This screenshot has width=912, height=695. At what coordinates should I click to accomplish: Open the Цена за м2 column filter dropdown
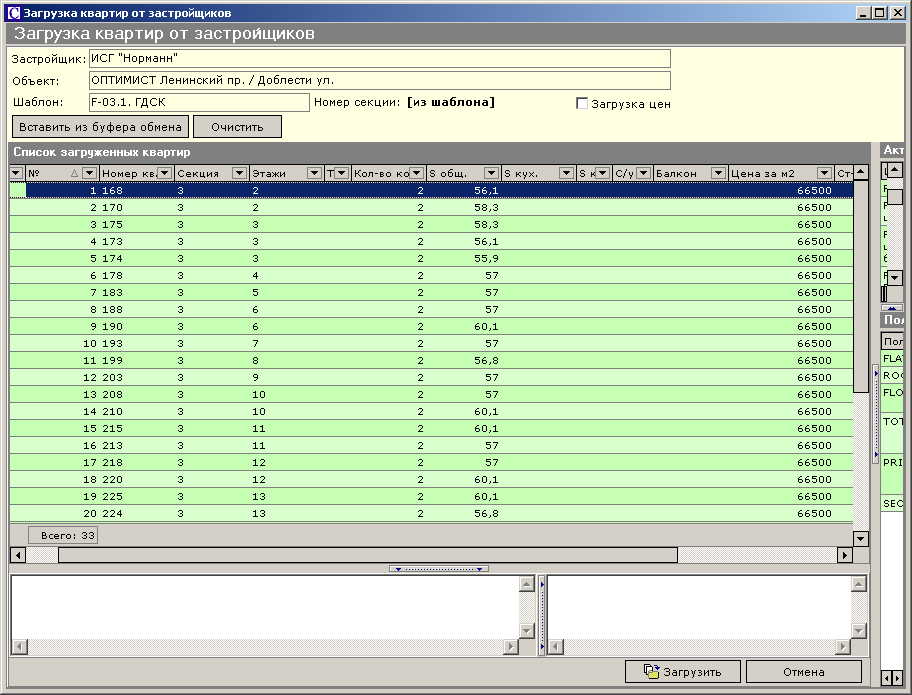coord(824,173)
